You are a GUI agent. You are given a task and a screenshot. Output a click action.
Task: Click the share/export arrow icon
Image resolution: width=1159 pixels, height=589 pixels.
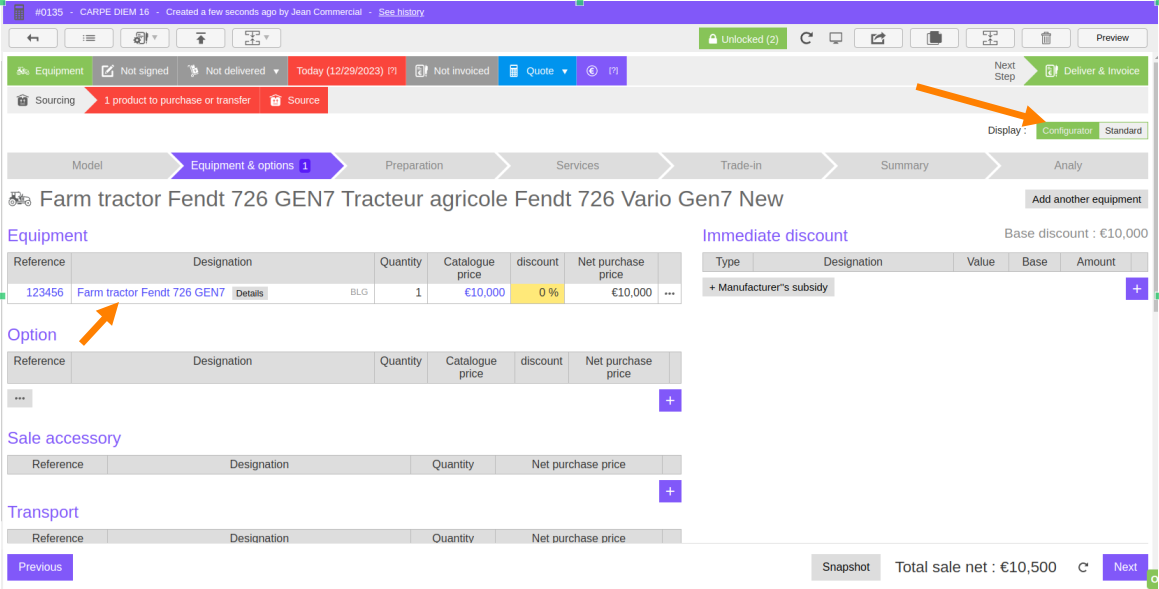[878, 38]
